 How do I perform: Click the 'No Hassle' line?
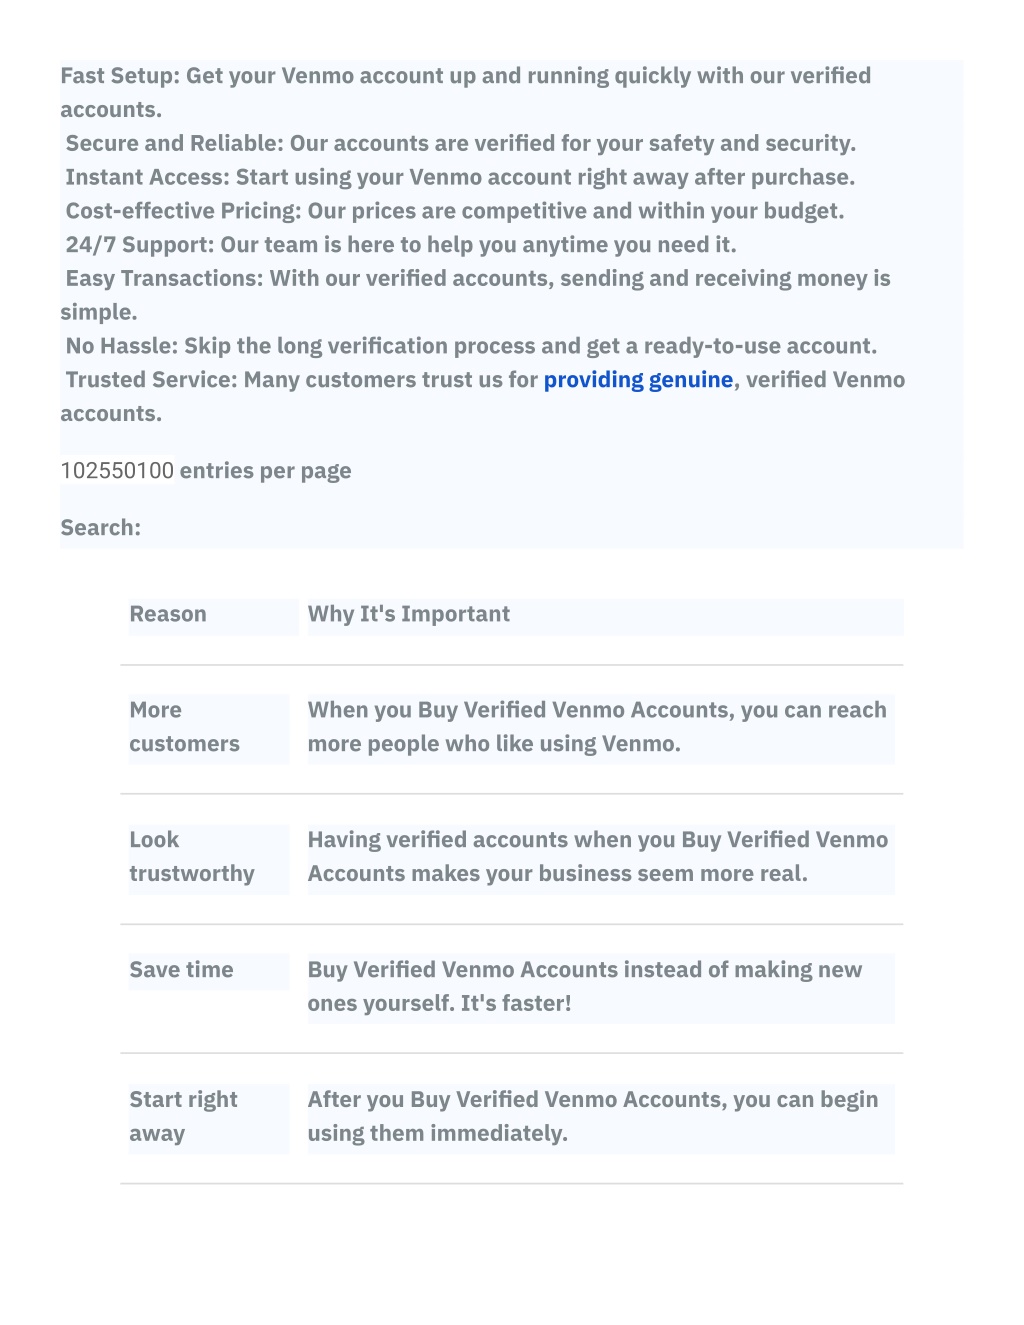471,347
